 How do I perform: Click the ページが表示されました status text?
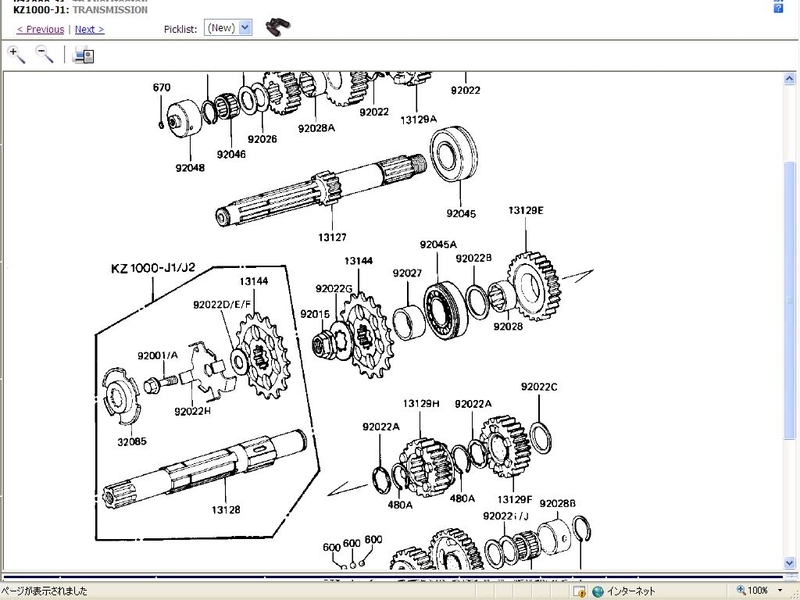45,591
